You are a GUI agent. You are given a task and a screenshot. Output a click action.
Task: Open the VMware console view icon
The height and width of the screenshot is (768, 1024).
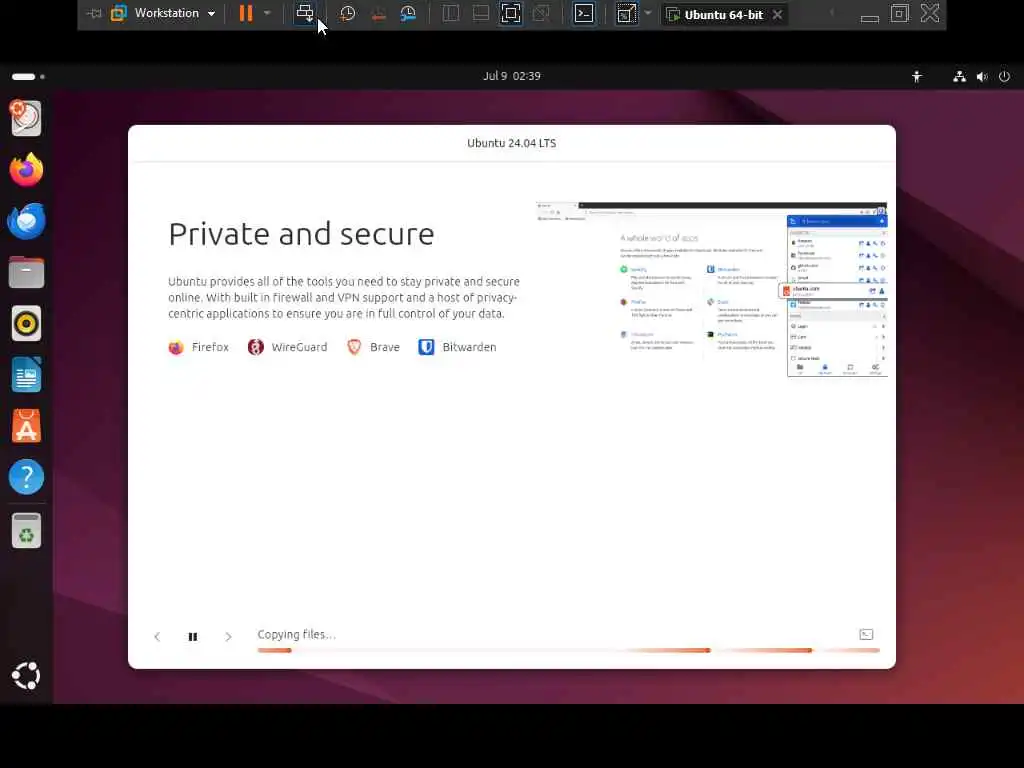[x=584, y=13]
